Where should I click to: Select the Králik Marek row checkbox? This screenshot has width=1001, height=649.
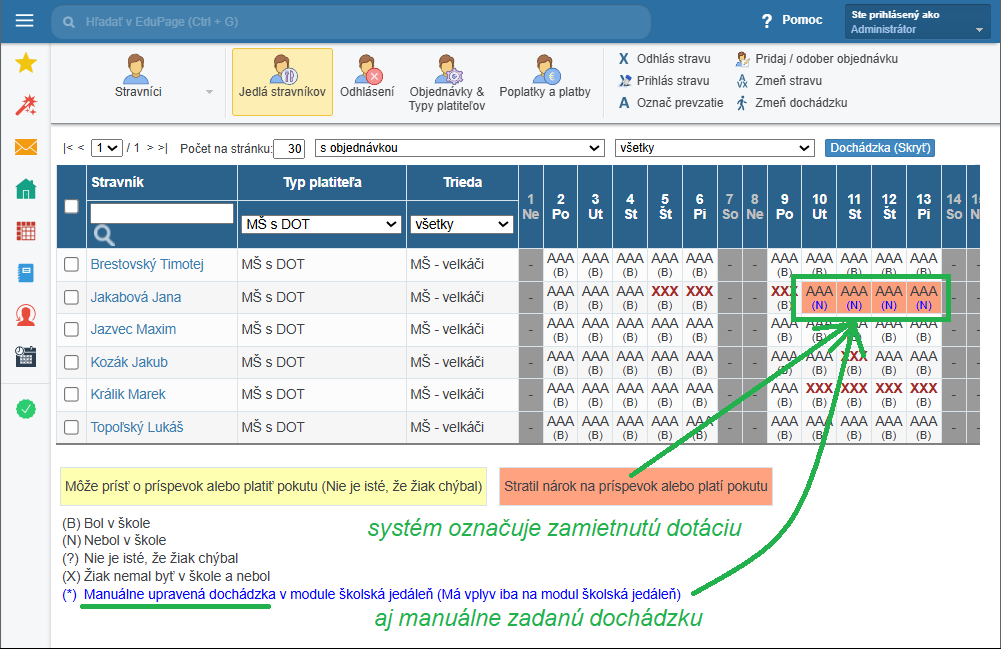(x=71, y=395)
